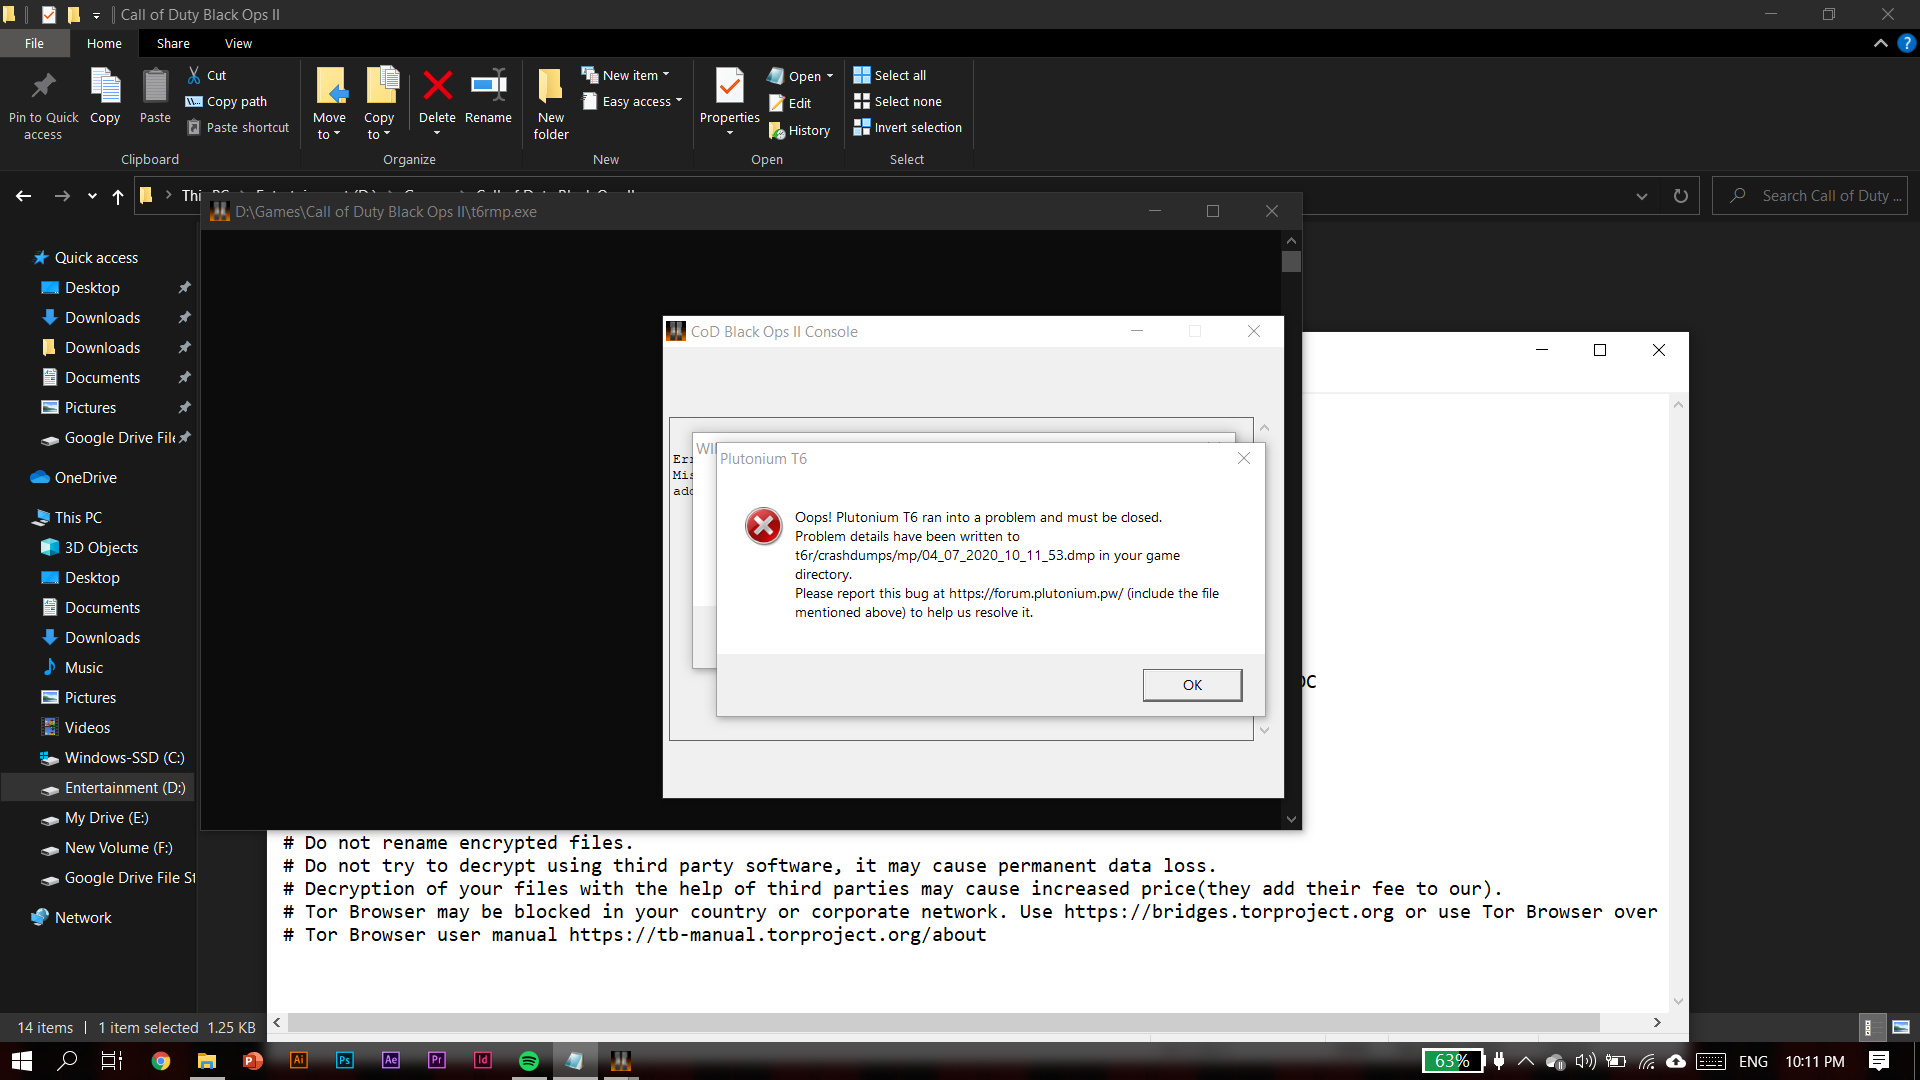Select New Volume (F:) drive
Viewport: 1920px width, 1080px height.
click(x=118, y=847)
